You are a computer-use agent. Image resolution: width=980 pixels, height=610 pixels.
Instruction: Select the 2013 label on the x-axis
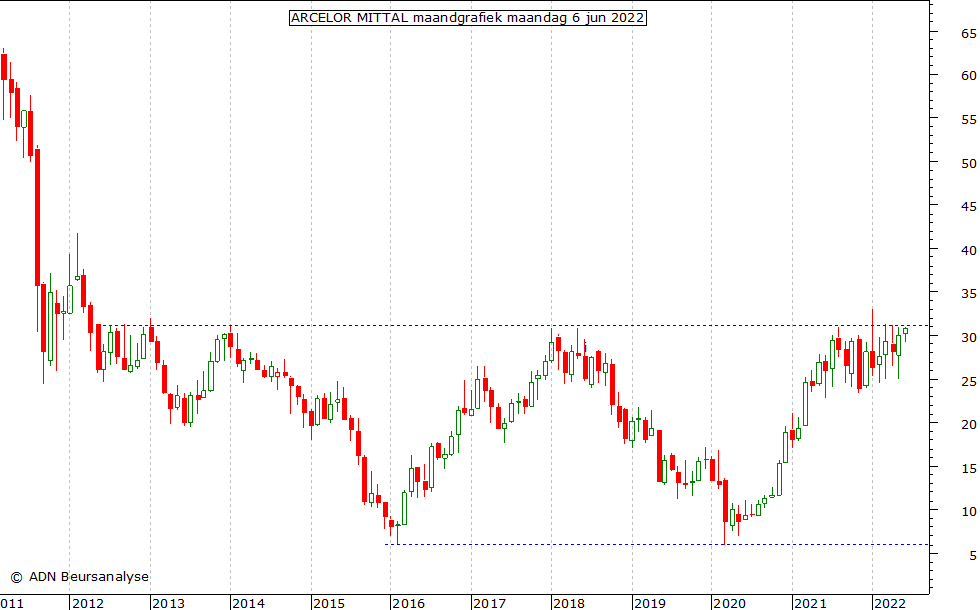(169, 604)
